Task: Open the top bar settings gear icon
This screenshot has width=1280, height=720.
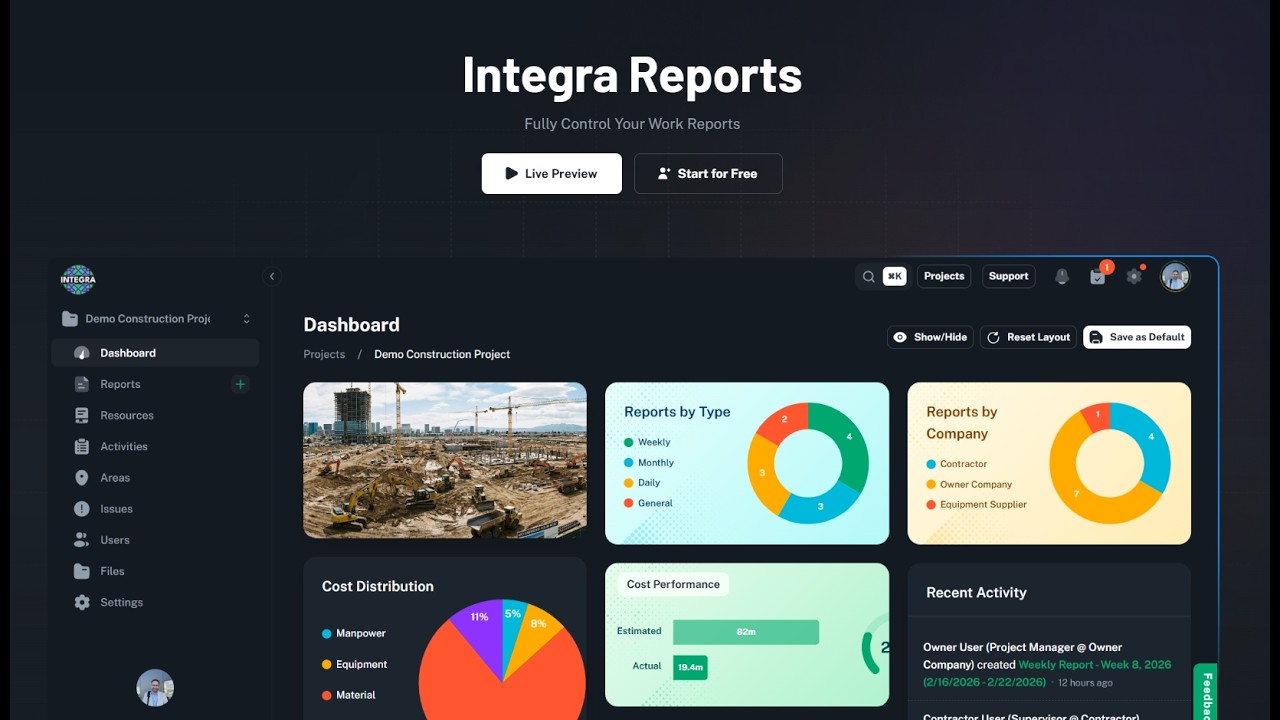Action: [1134, 277]
